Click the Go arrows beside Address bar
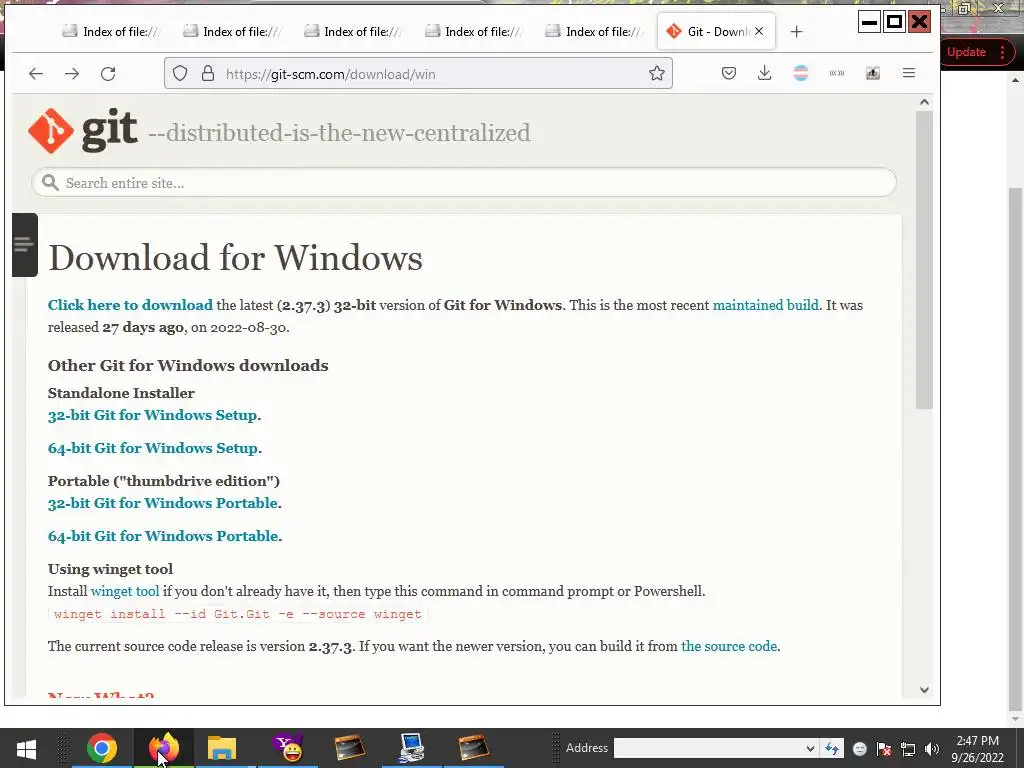 click(x=832, y=748)
